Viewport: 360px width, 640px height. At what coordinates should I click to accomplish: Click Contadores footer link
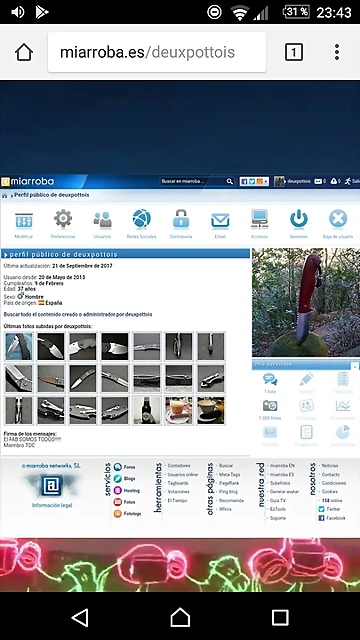179,466
